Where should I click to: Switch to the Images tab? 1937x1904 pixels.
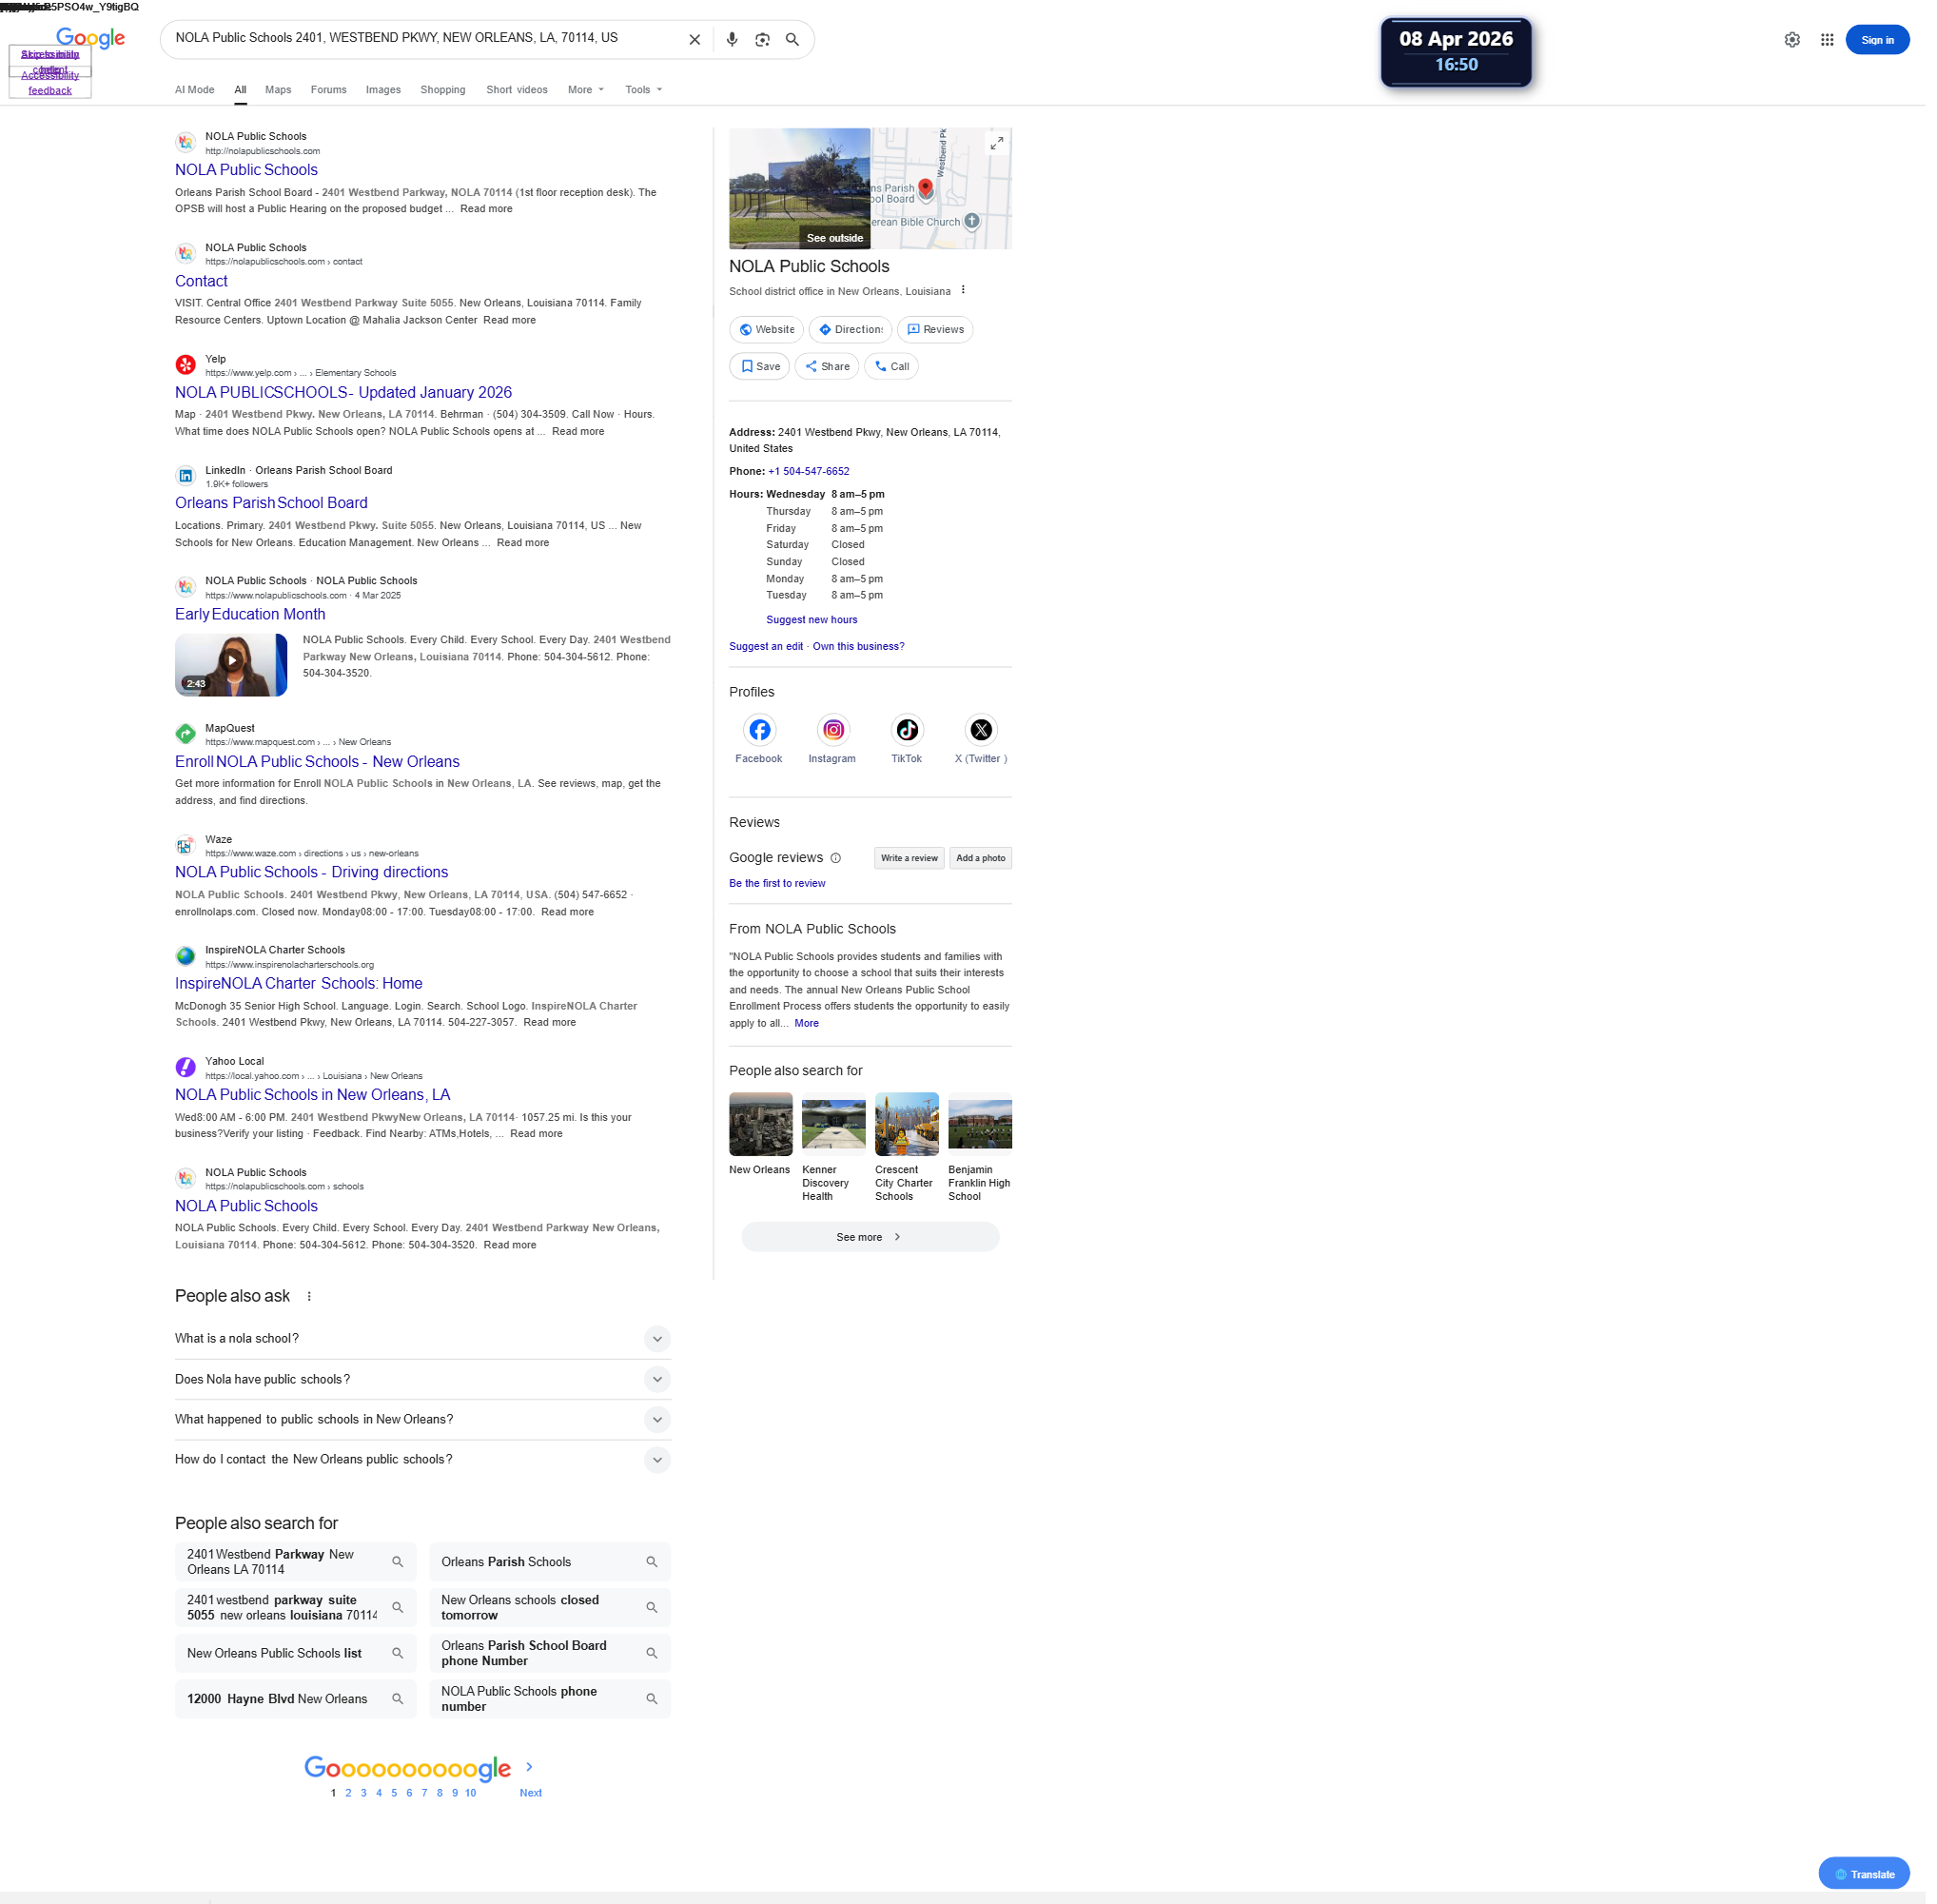point(383,90)
